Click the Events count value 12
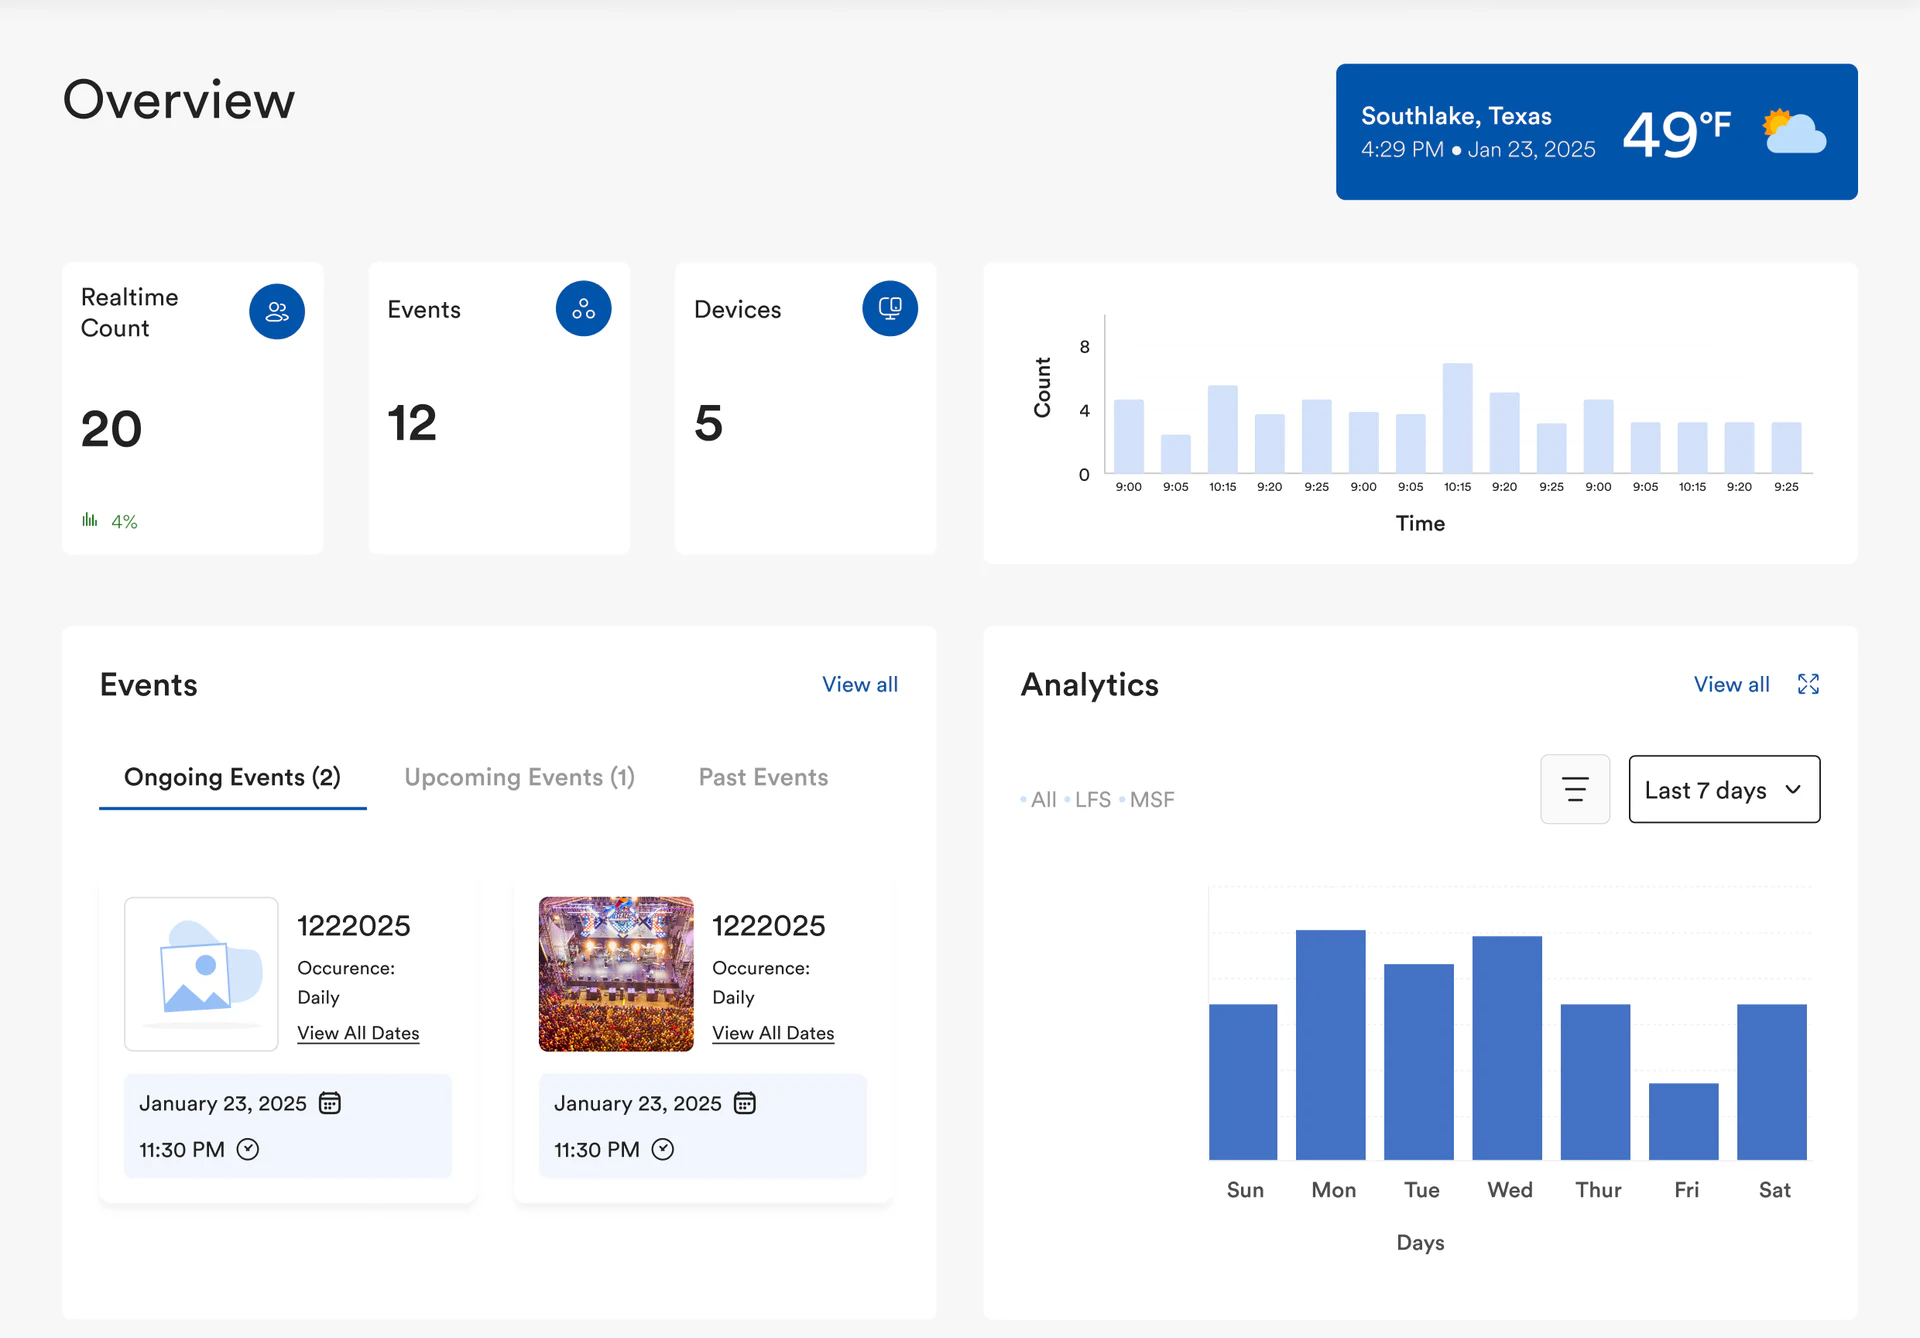The width and height of the screenshot is (1920, 1338). (412, 423)
